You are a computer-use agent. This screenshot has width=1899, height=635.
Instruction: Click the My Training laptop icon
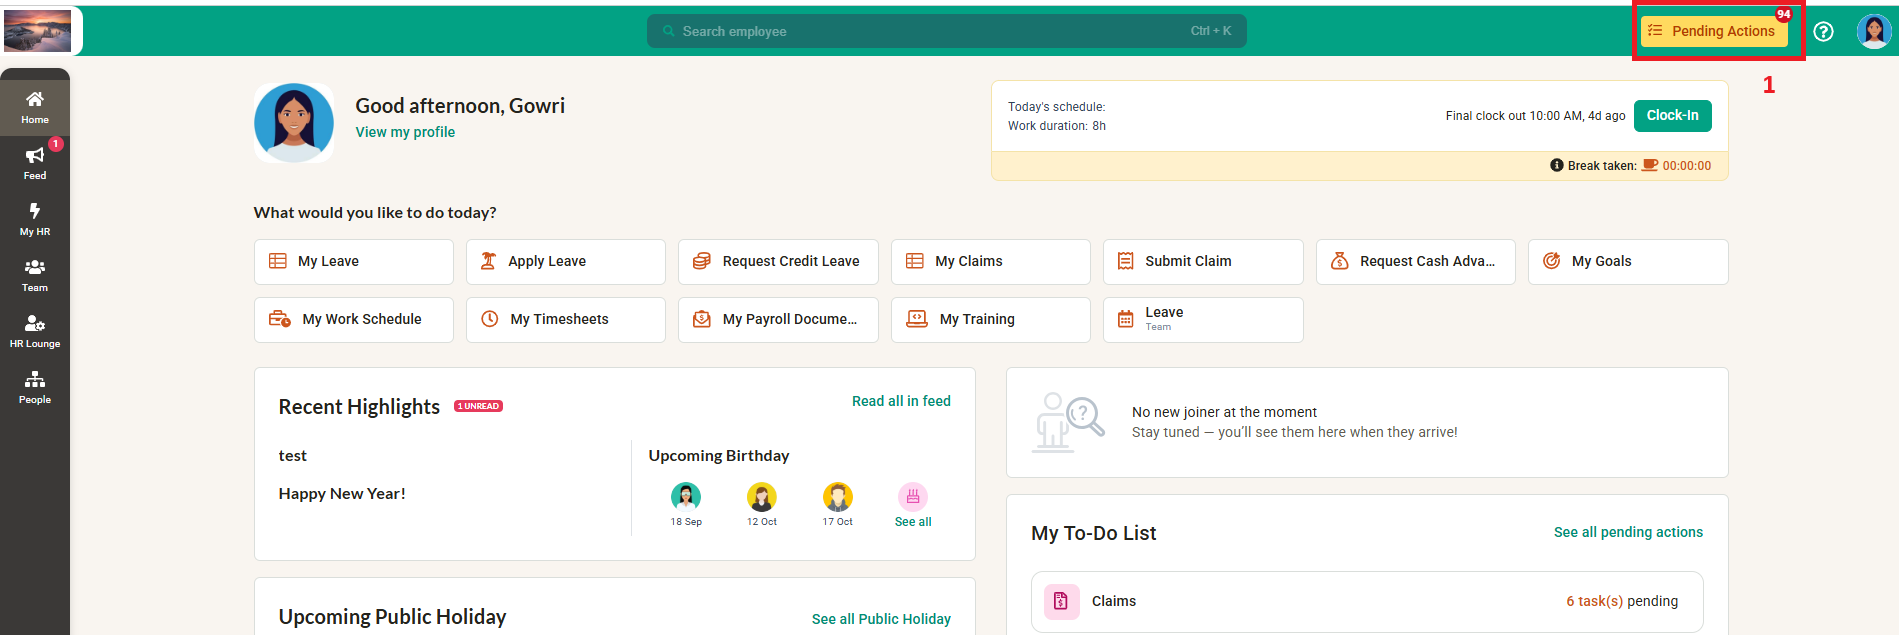[916, 319]
